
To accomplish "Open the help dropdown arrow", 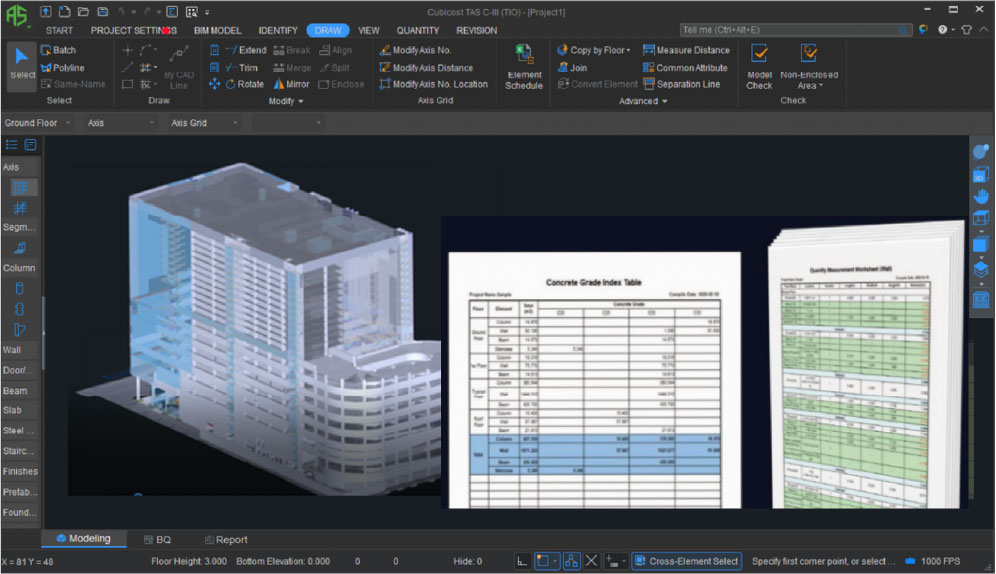I will tap(953, 30).
